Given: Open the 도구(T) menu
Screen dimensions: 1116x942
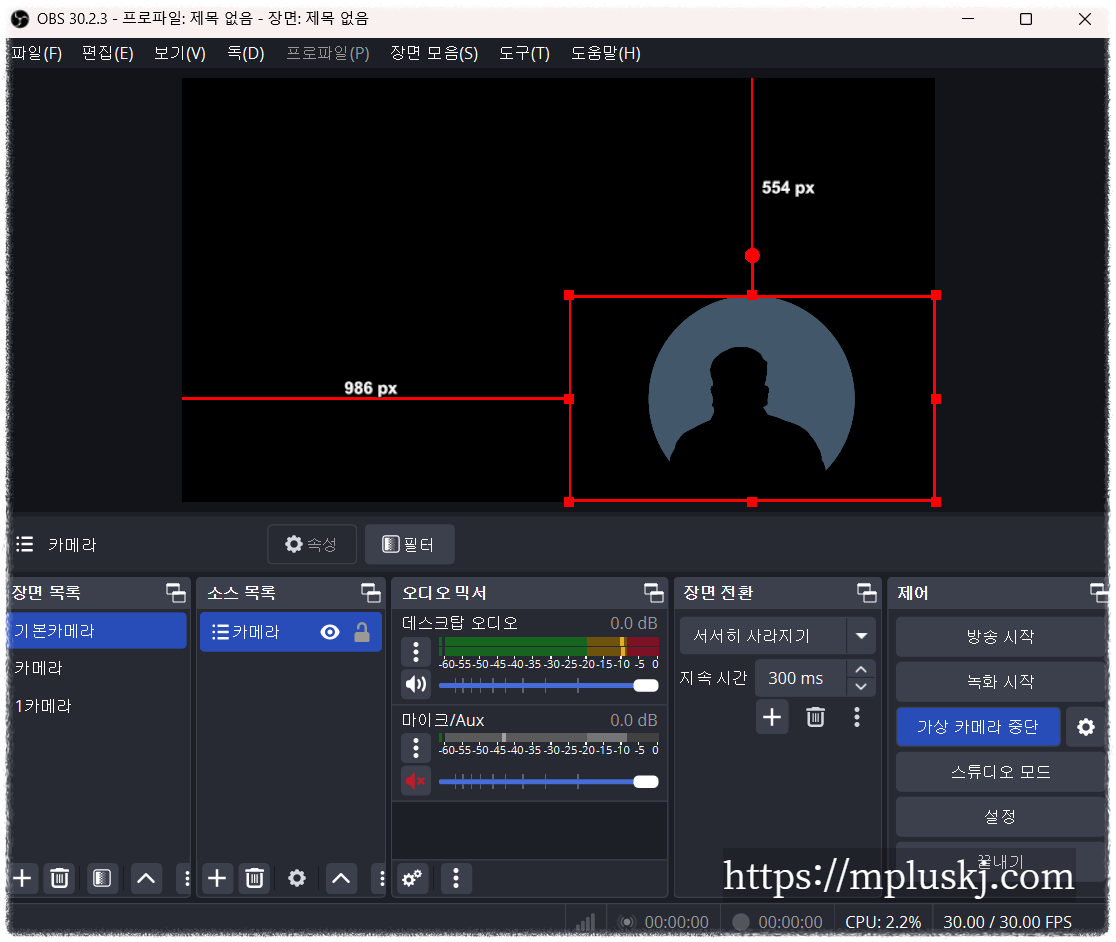Looking at the screenshot, I should tap(523, 53).
